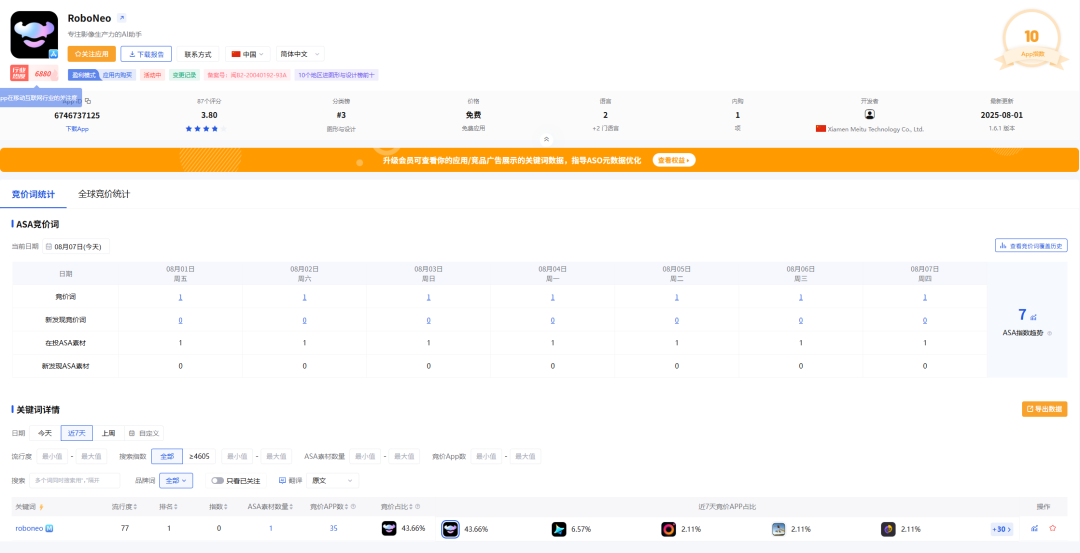Sort by 流行度 column header
Screen dimensions: 1080x553
point(123,507)
